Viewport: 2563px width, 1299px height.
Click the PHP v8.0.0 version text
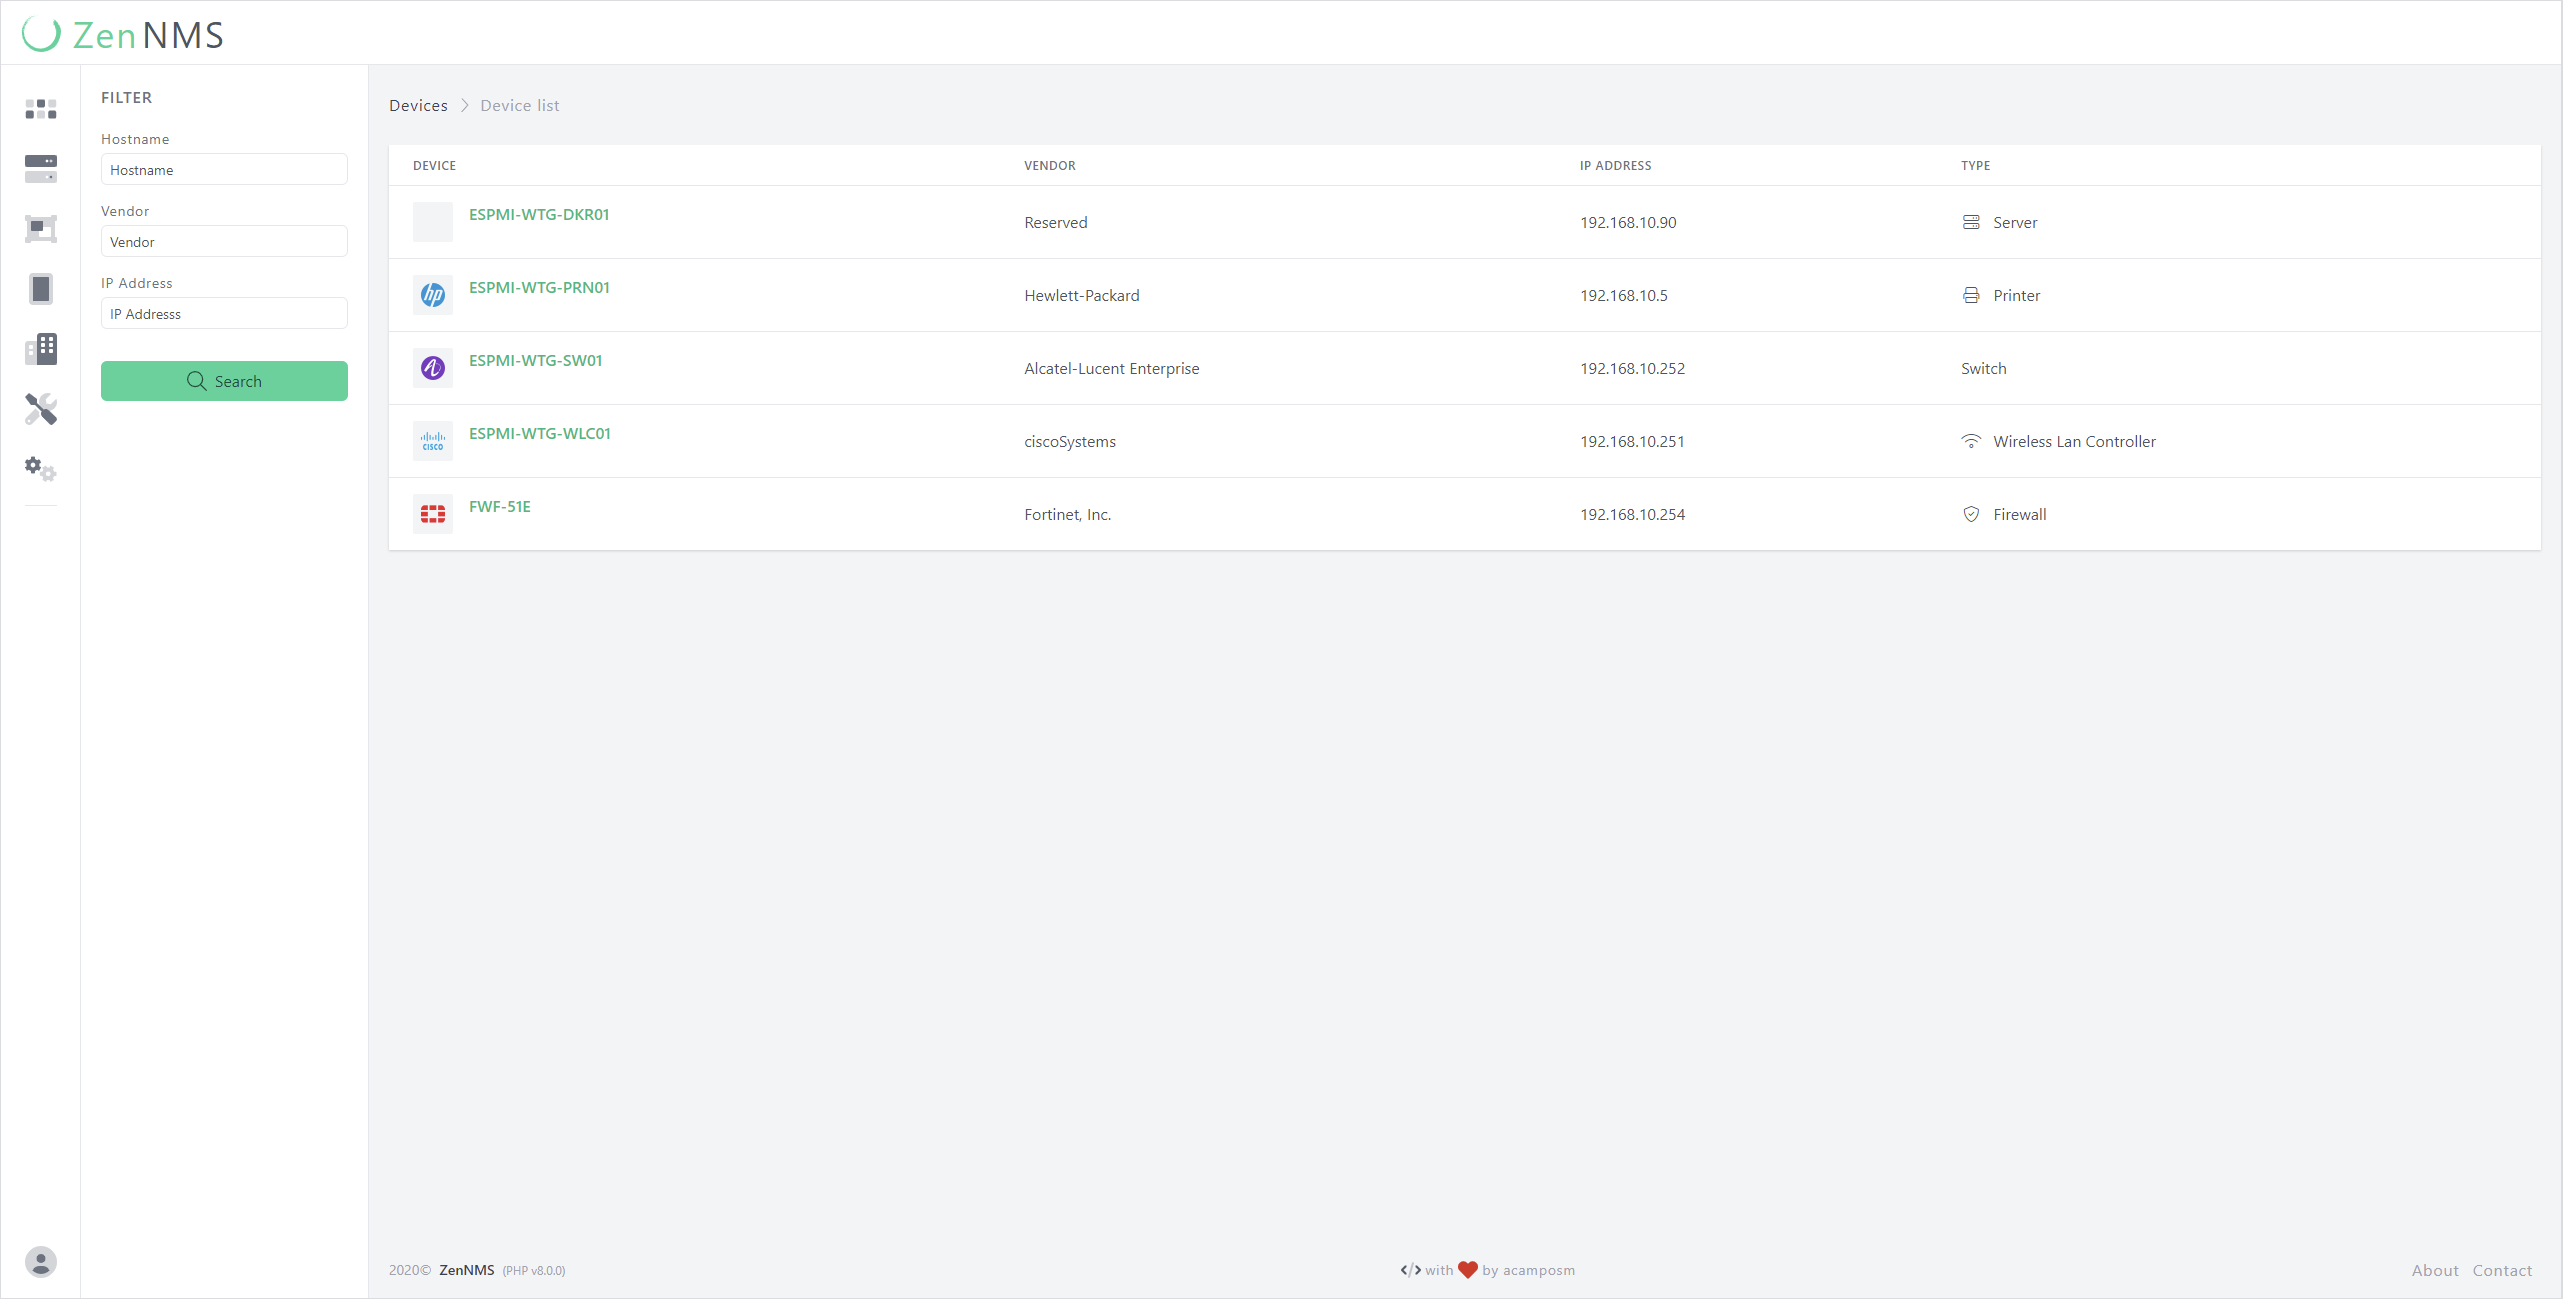coord(534,1271)
